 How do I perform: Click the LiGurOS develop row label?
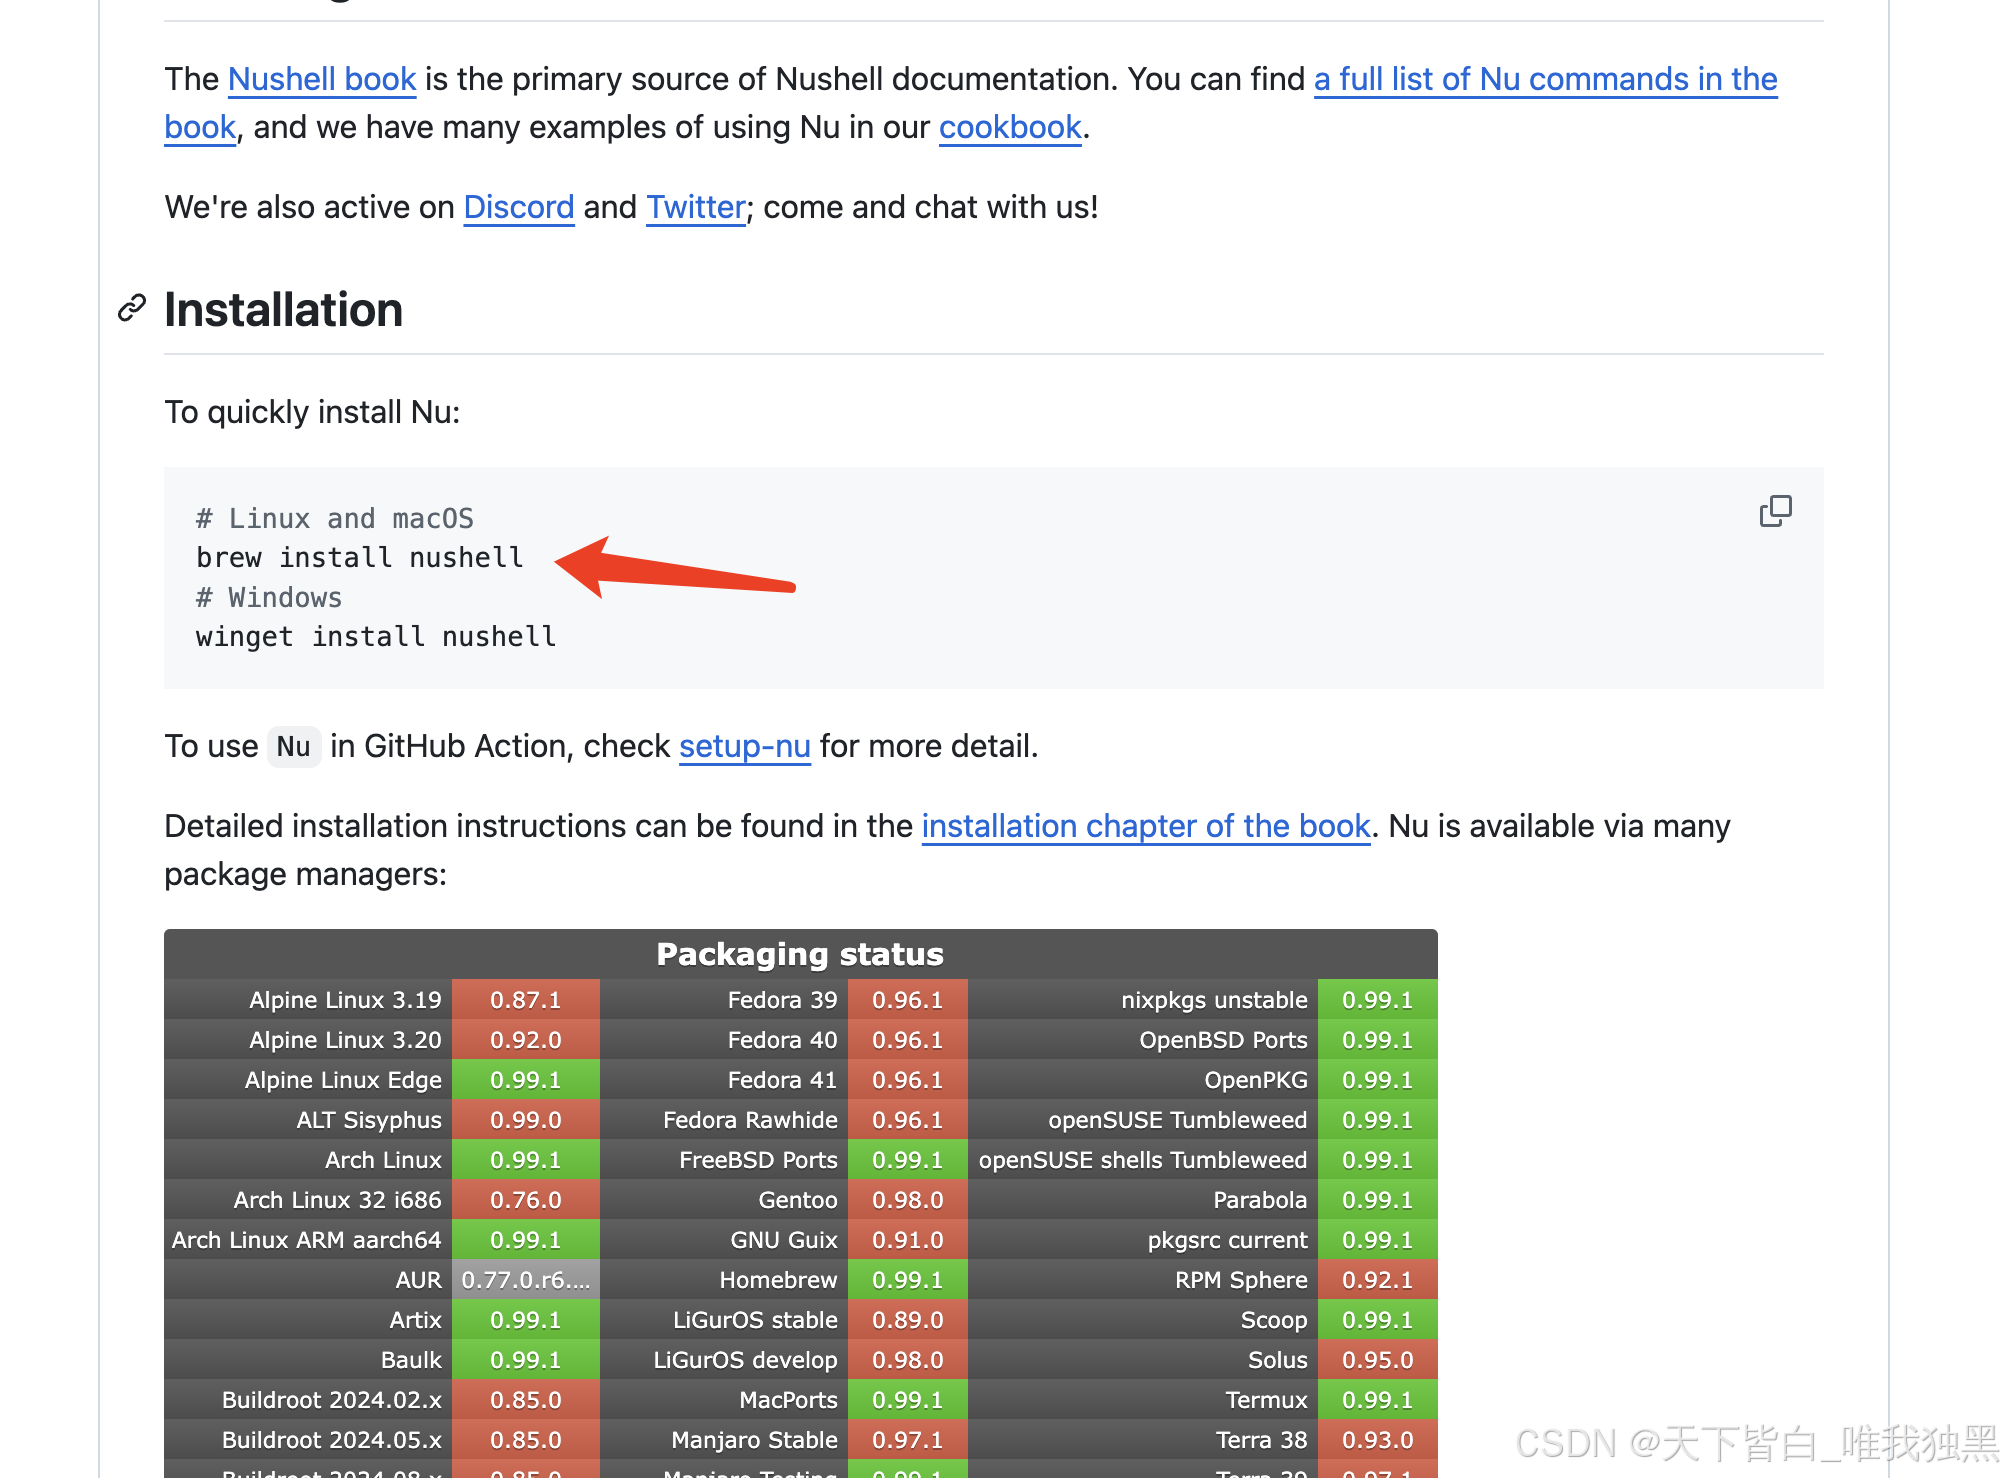[745, 1360]
